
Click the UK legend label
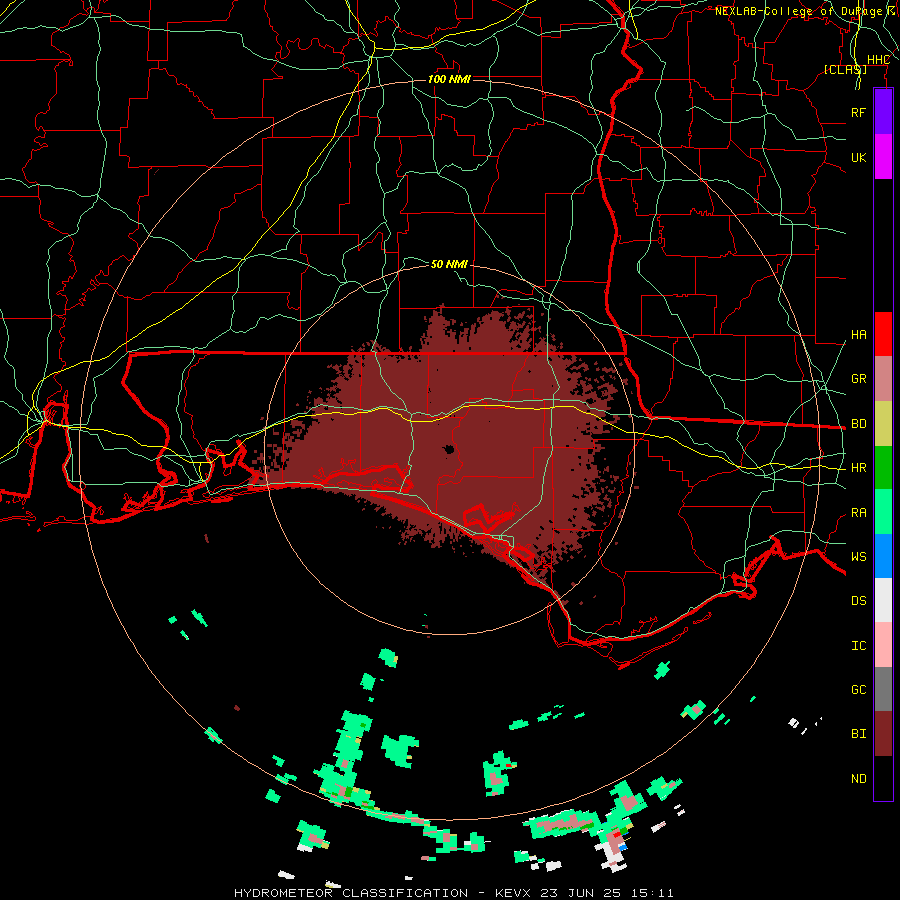858,157
